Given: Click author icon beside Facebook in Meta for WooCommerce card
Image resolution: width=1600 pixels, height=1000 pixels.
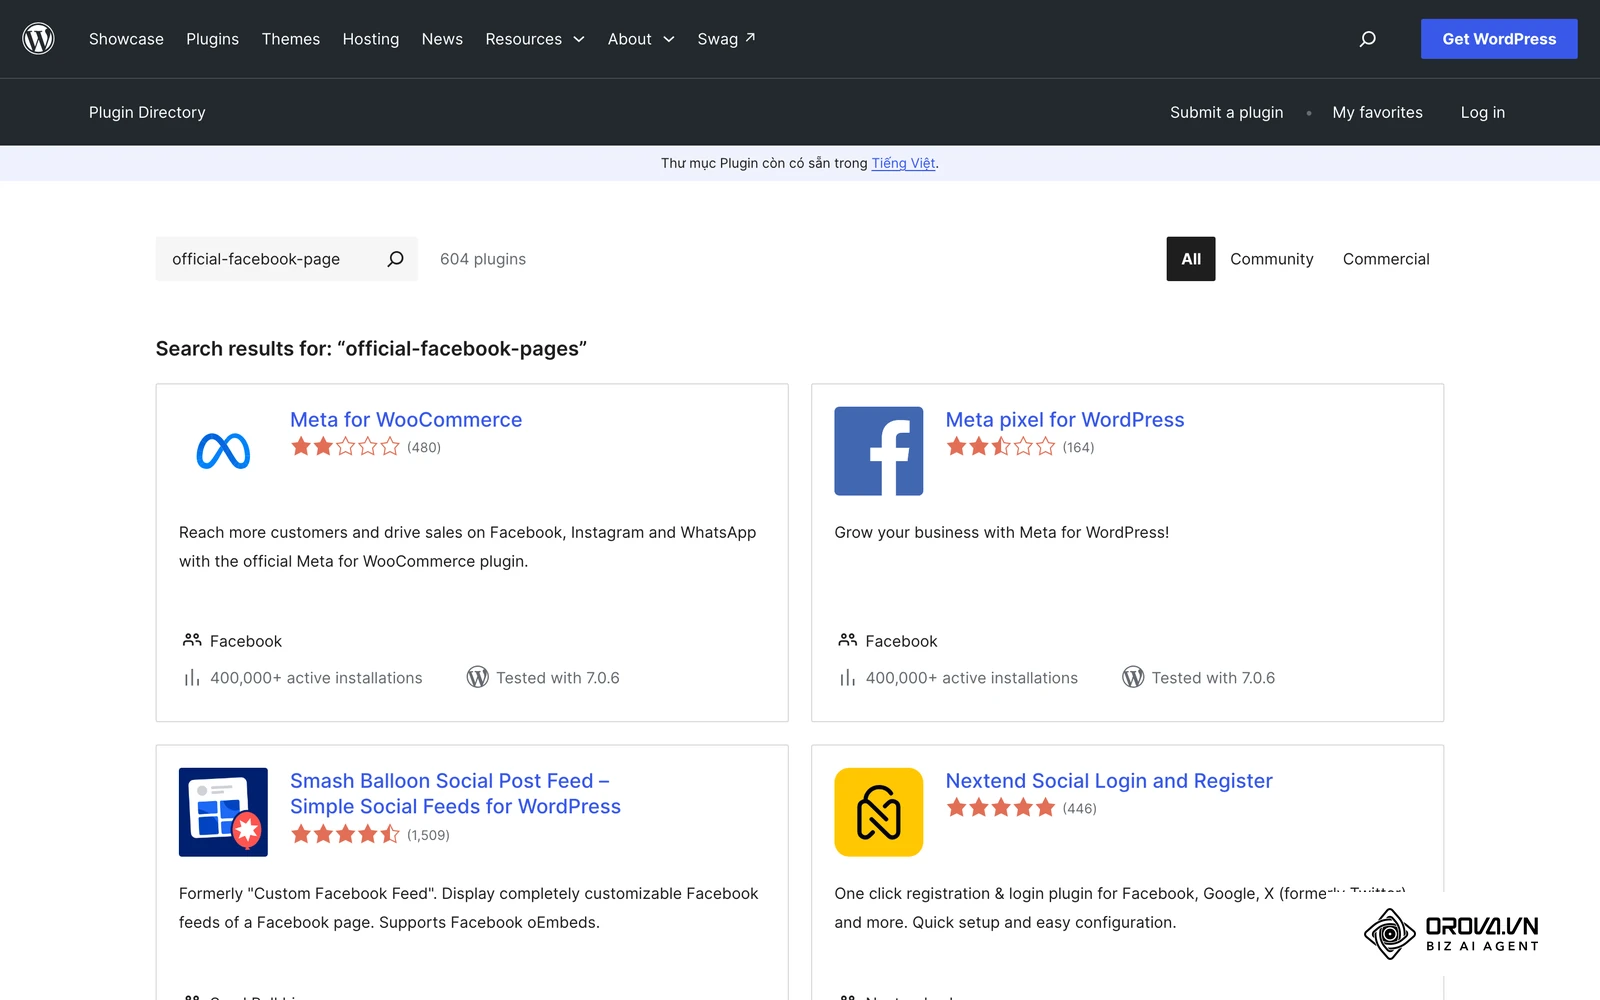Looking at the screenshot, I should point(192,640).
